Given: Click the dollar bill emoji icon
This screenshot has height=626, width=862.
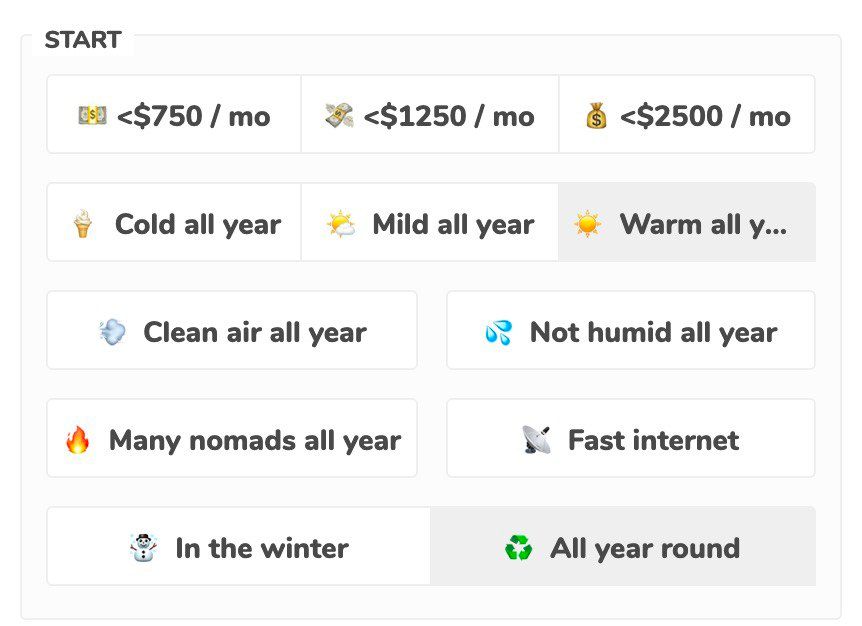Looking at the screenshot, I should (92, 116).
